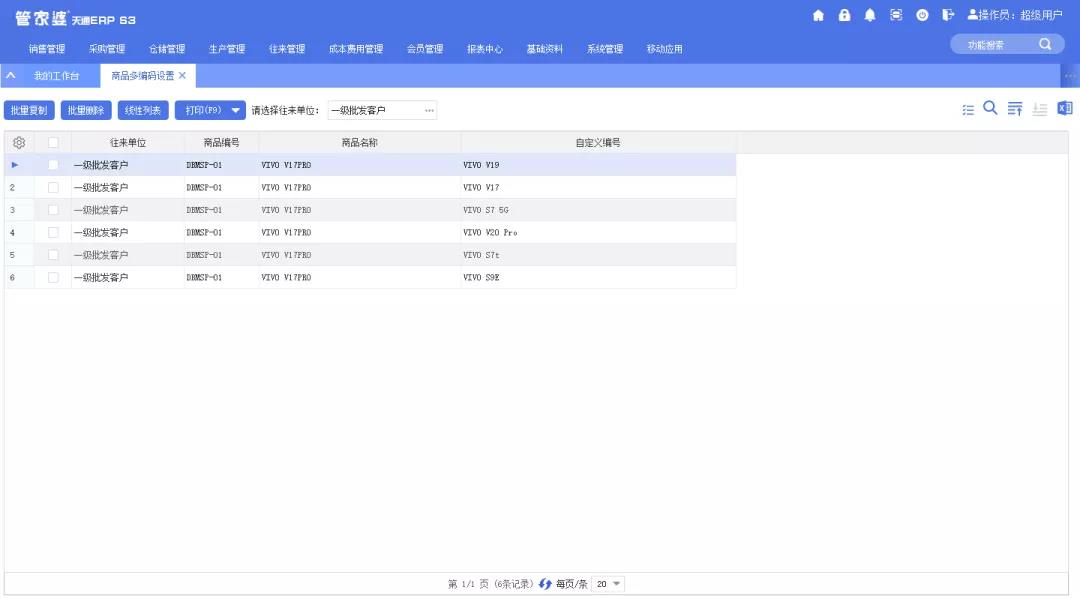Screen dimensions: 1080x599
Task: Click the 批量复制 button
Action: 29,110
